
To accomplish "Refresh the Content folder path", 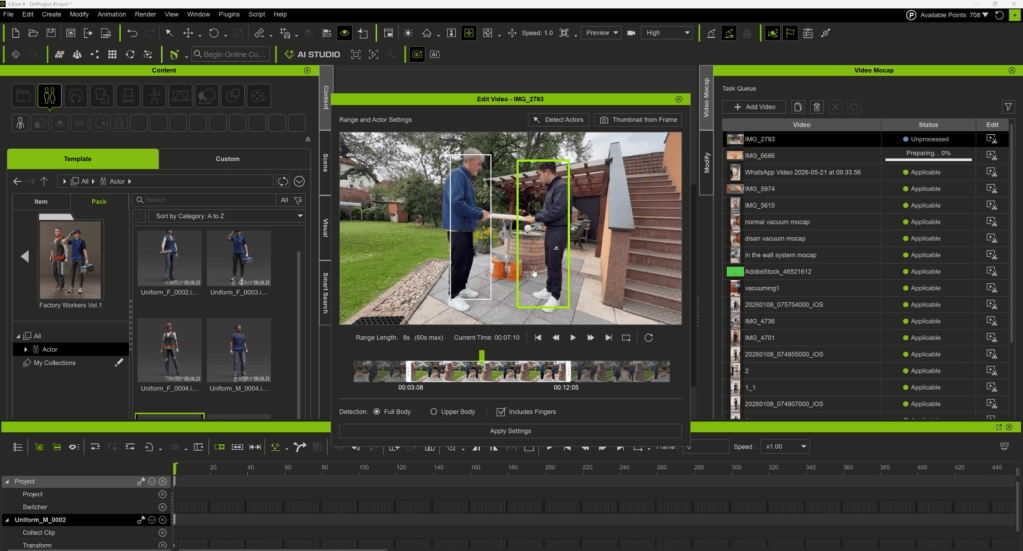I will [x=282, y=181].
